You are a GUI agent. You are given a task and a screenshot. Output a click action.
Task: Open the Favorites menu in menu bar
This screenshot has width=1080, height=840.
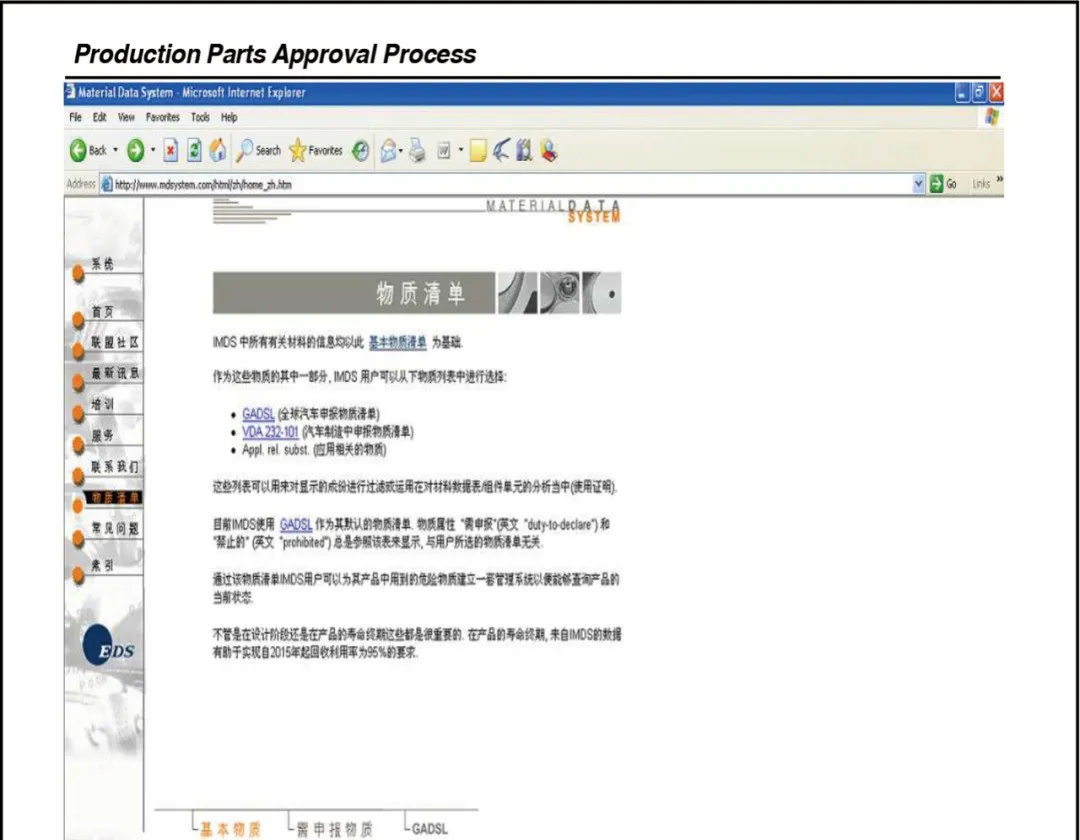click(x=162, y=117)
